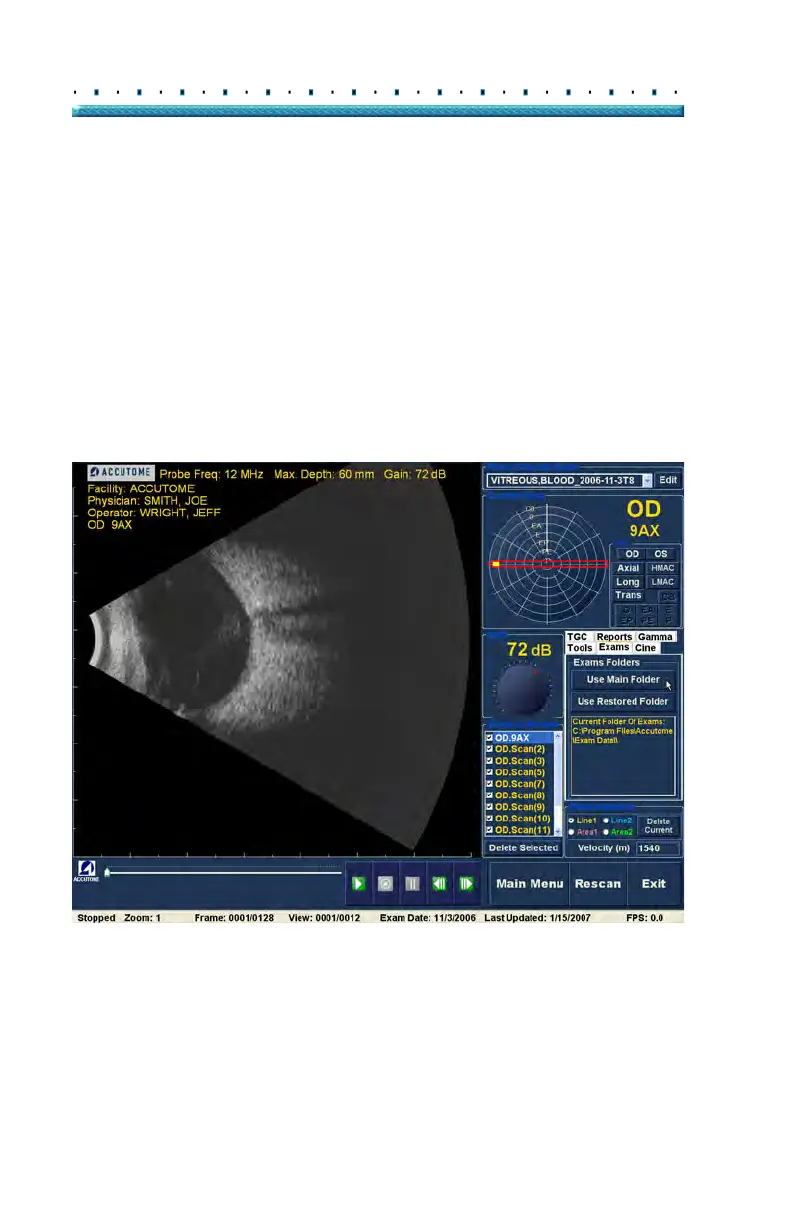Uncheck the OD.Scan(2) checkbox
This screenshot has width=792, height=1224.
coord(489,749)
